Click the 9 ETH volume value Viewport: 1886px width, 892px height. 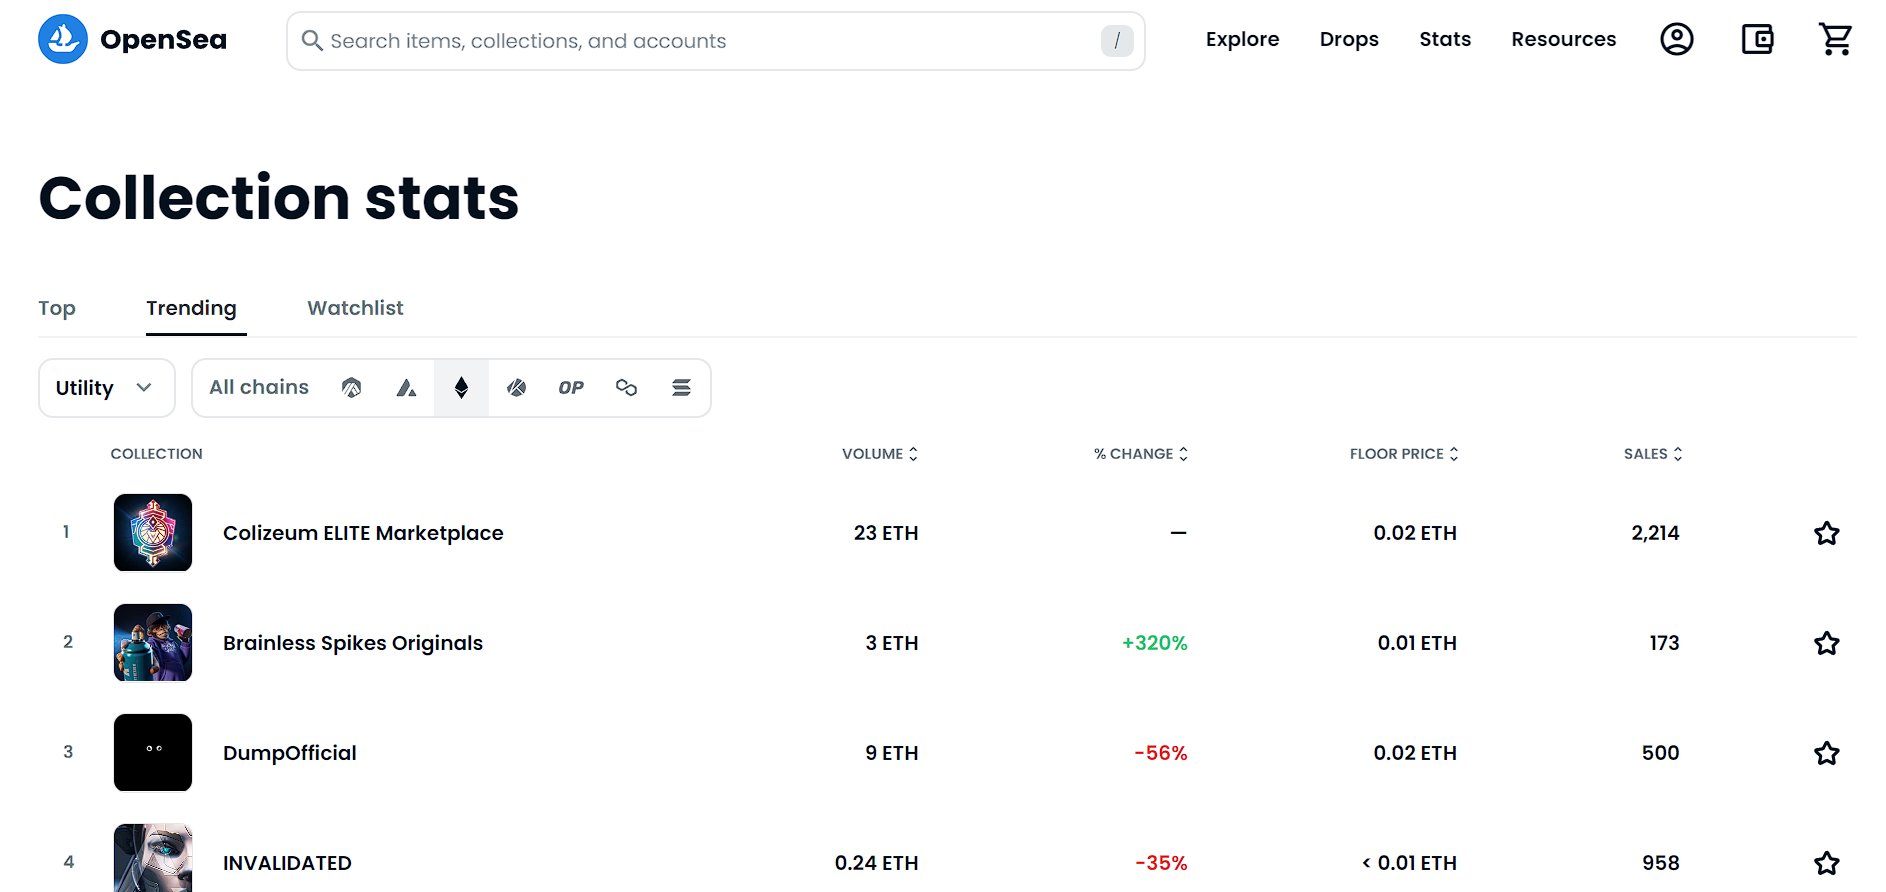click(x=892, y=753)
